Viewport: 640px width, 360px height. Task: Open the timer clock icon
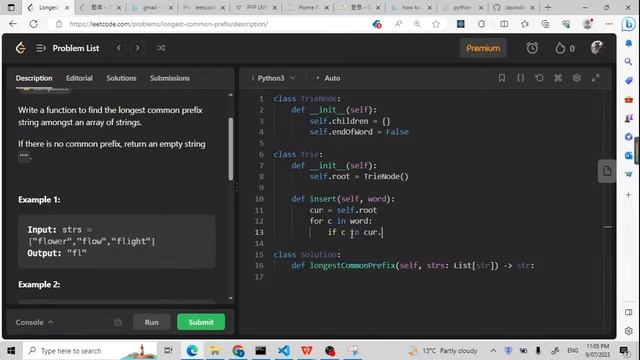532,48
